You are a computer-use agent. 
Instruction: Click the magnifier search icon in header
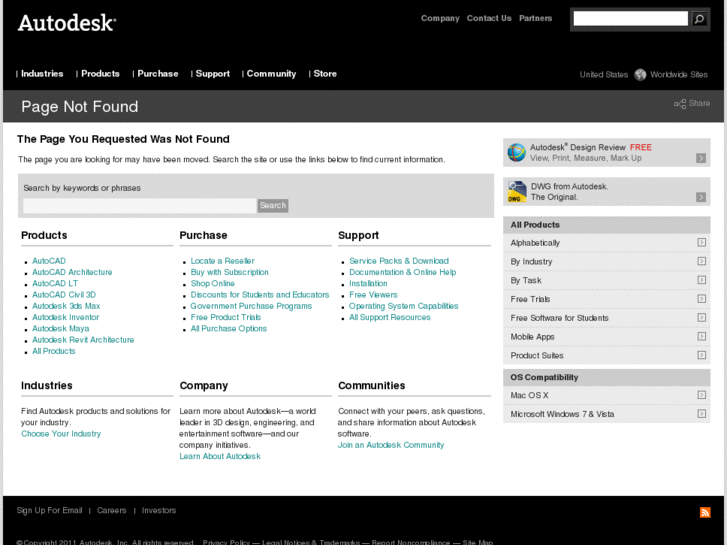(x=699, y=19)
